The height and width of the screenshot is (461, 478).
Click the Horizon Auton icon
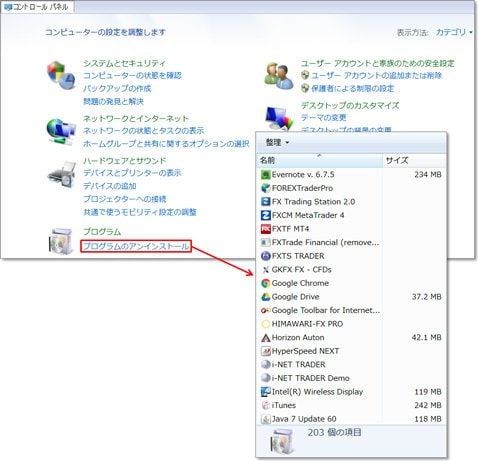point(266,338)
